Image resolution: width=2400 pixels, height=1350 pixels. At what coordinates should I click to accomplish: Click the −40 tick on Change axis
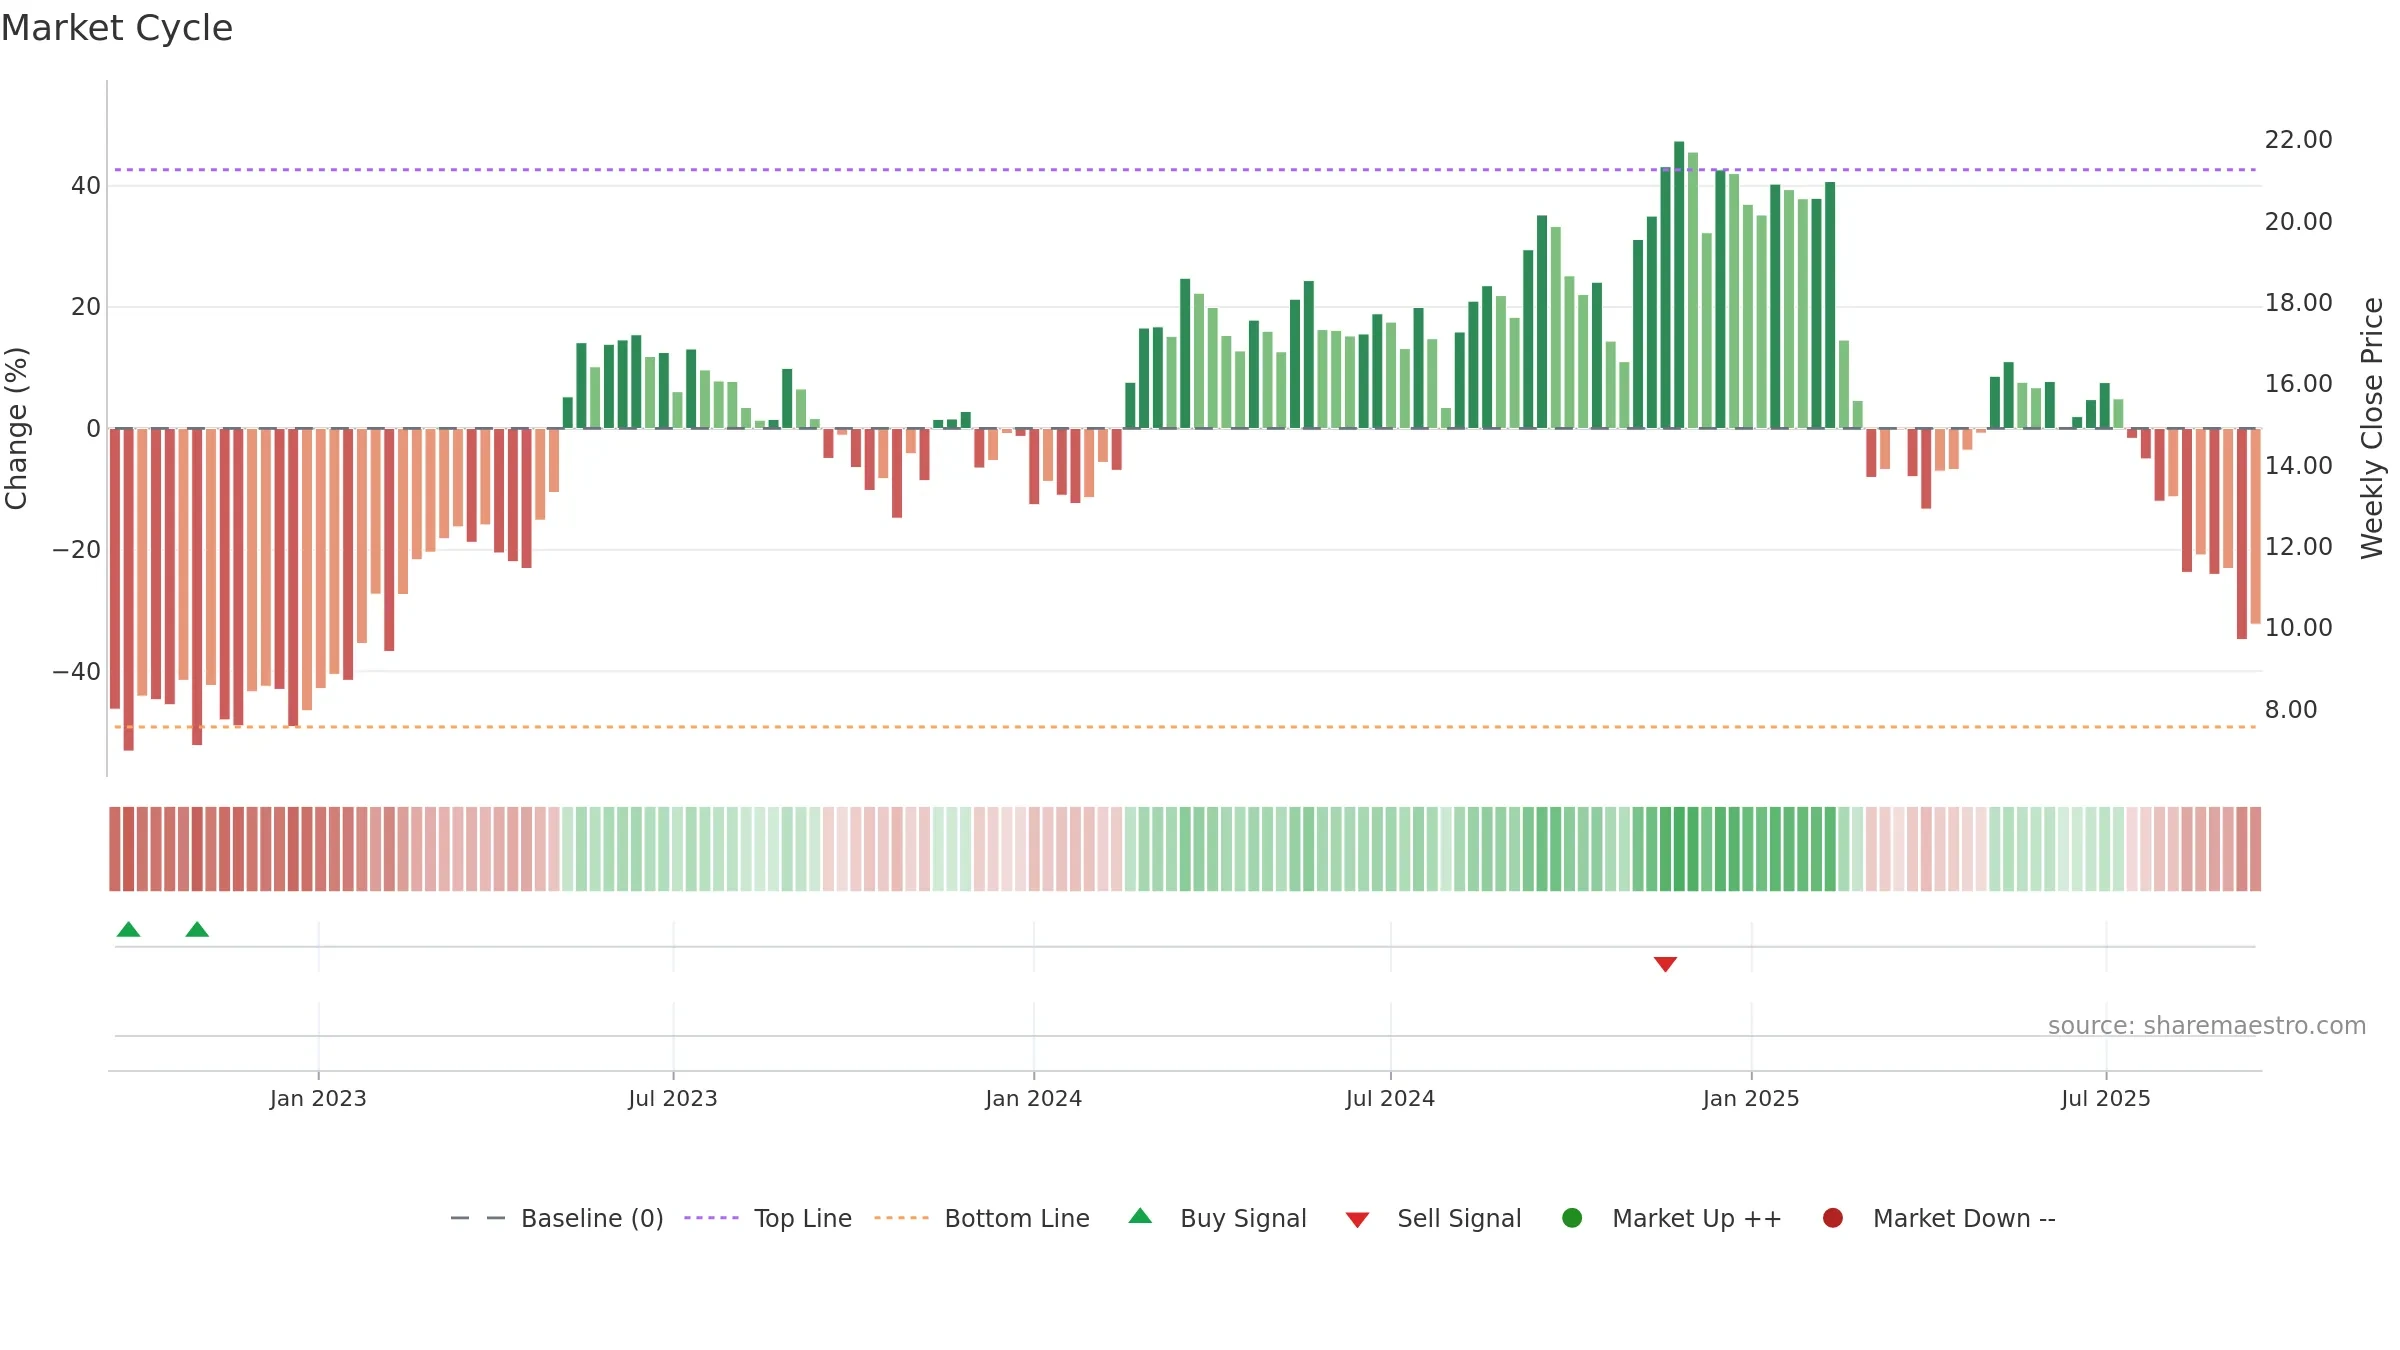(x=76, y=672)
